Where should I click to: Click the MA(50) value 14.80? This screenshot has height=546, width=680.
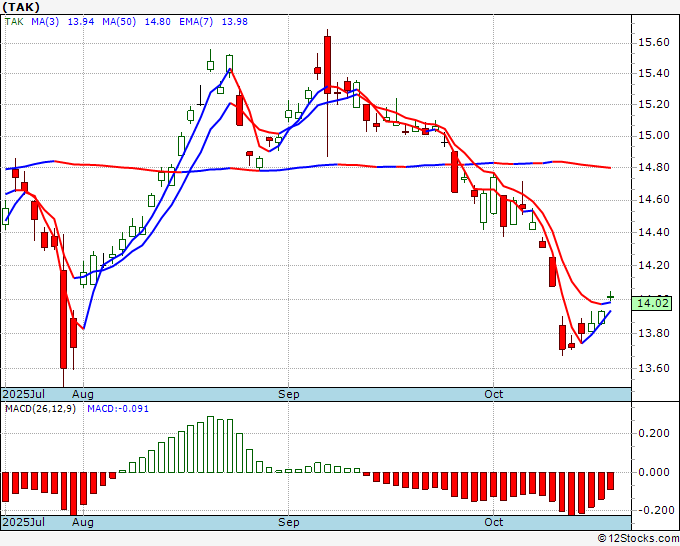(x=157, y=22)
